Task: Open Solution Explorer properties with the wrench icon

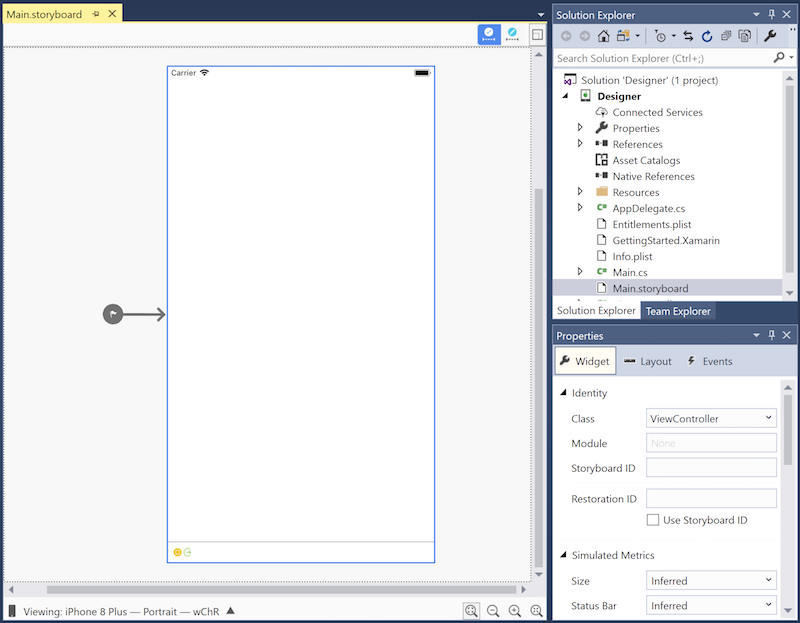Action: tap(770, 35)
